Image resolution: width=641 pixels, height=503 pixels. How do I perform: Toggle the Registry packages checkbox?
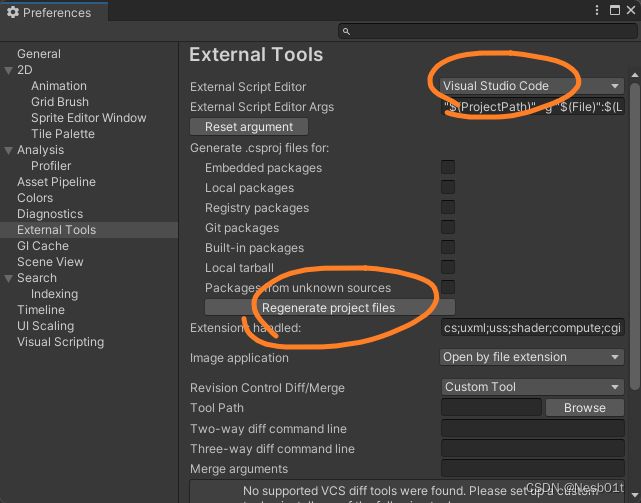[448, 207]
